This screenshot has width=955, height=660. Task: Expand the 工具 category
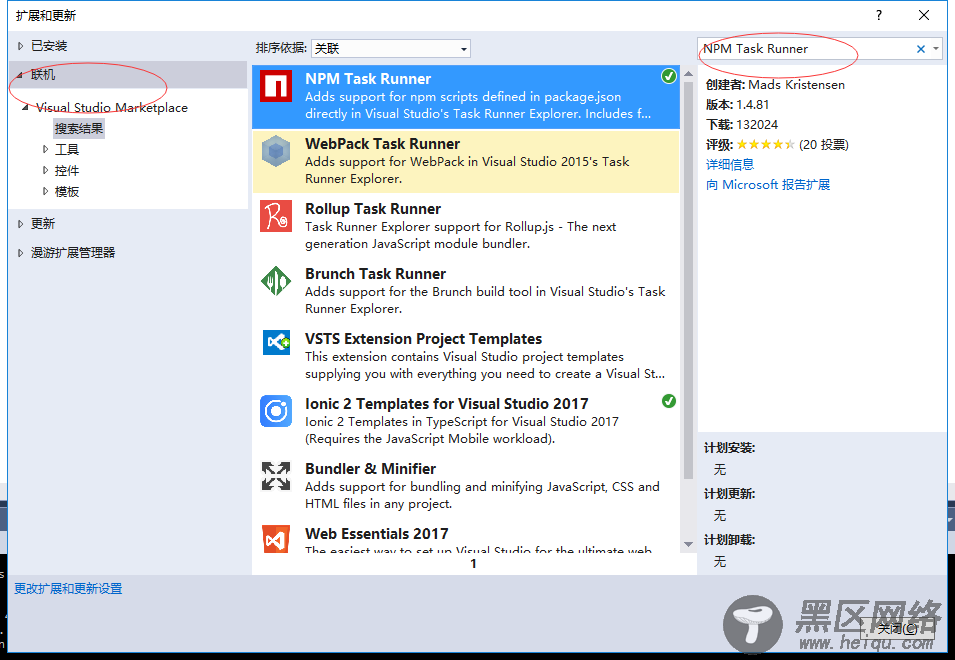(45, 149)
